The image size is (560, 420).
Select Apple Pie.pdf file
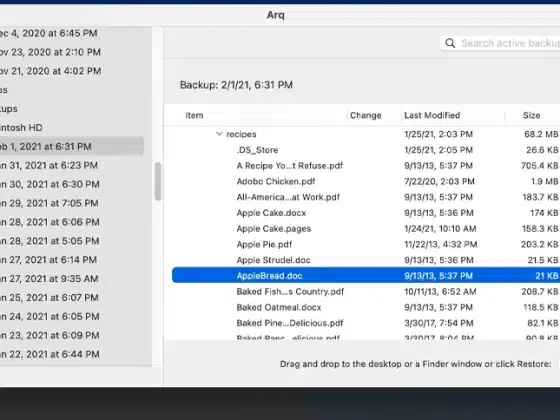point(264,244)
